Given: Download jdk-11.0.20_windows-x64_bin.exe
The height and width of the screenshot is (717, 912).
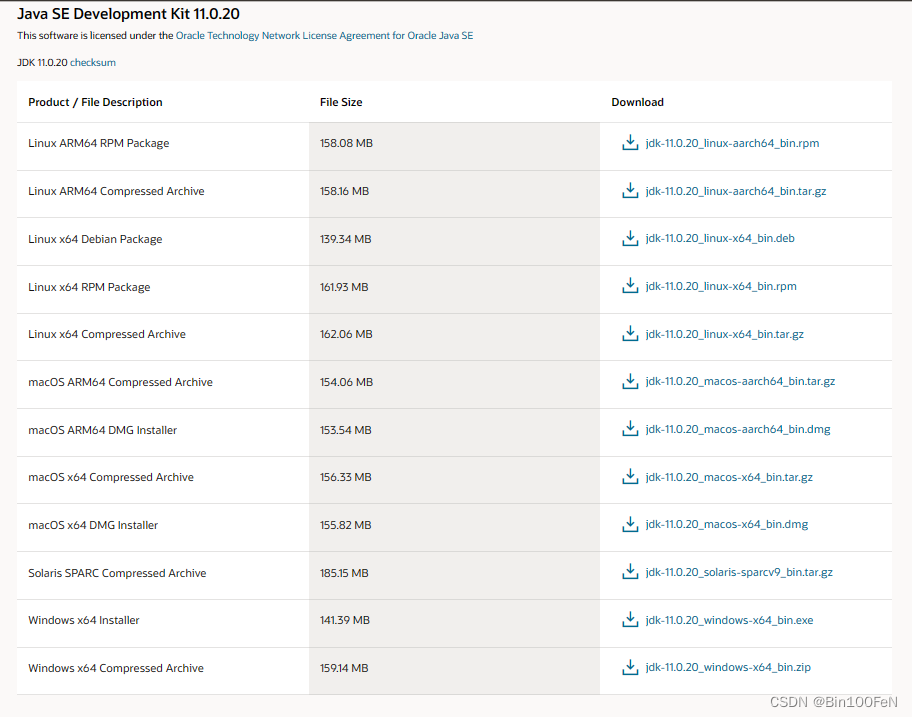Looking at the screenshot, I should coord(729,620).
